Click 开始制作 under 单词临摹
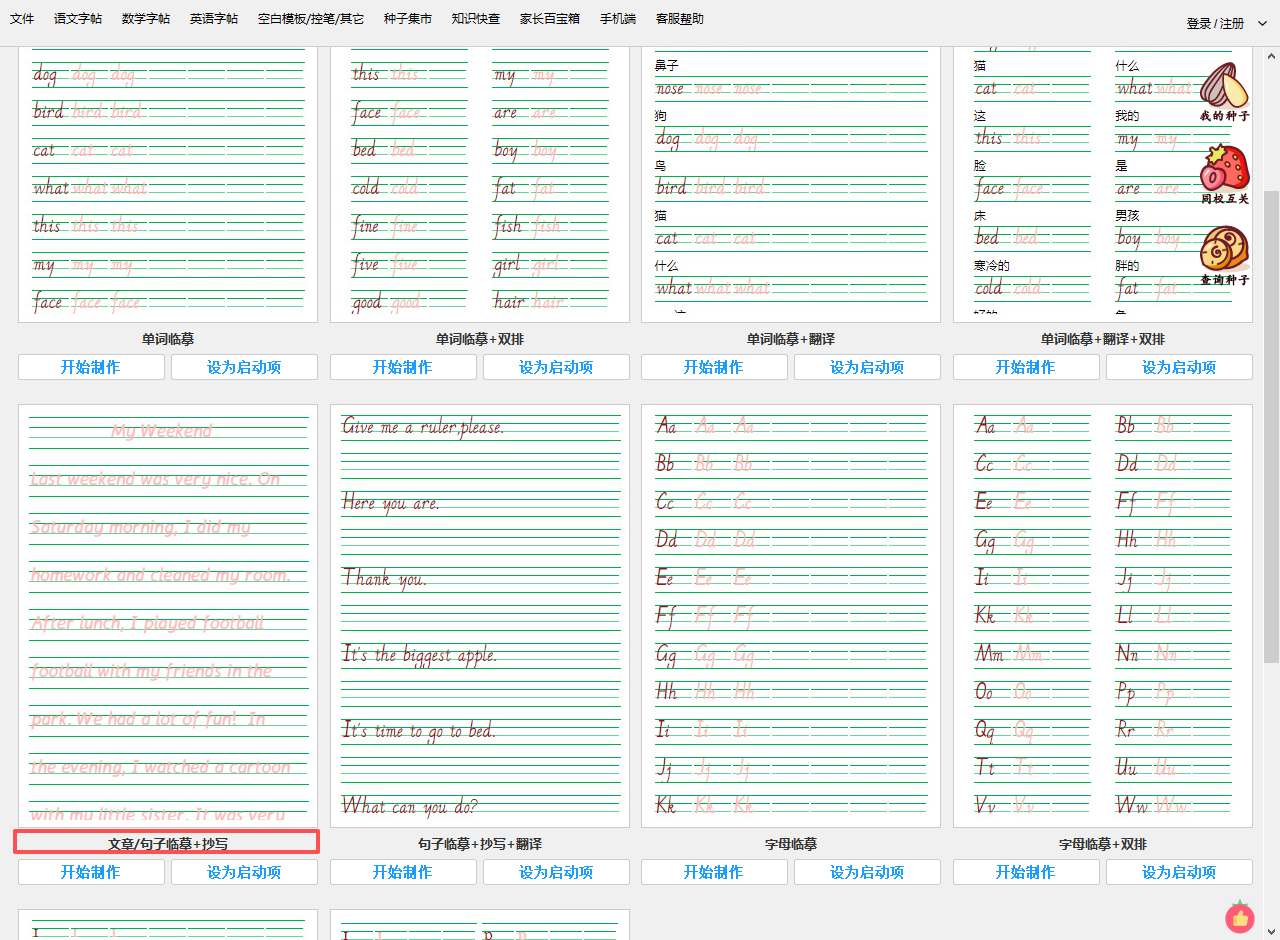This screenshot has height=940, width=1280. point(91,367)
